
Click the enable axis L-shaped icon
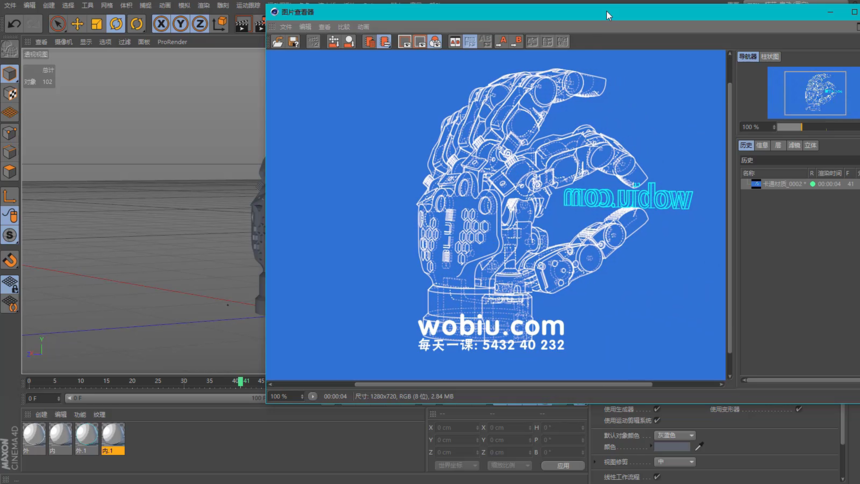coord(9,196)
